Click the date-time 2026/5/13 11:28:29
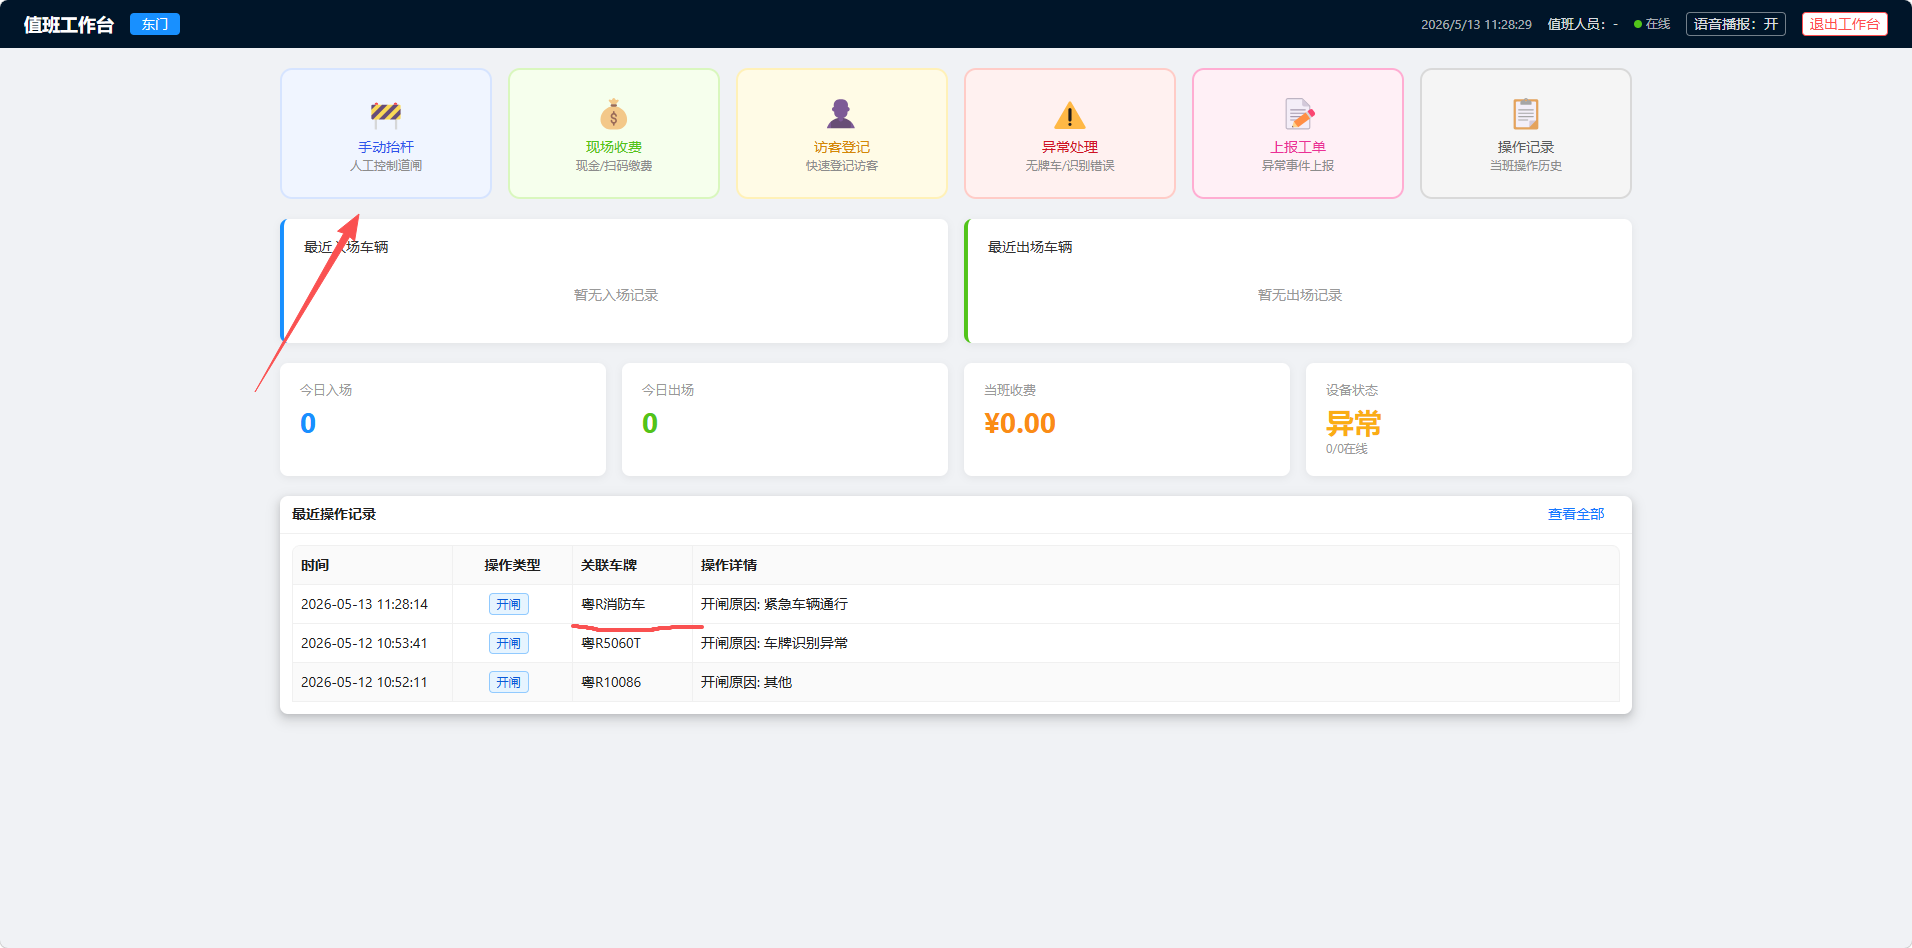 (1476, 24)
